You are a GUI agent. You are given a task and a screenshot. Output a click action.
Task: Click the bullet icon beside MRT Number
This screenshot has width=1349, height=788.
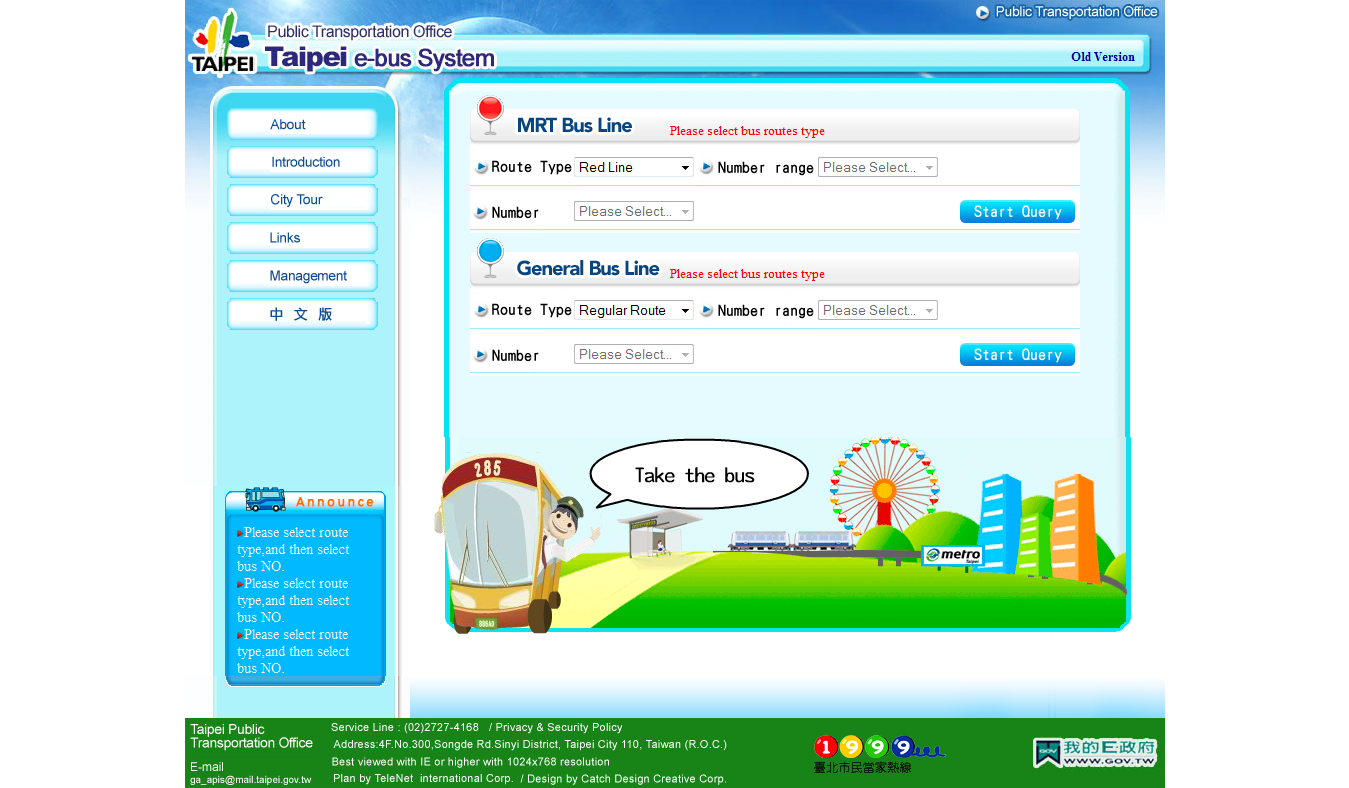(x=481, y=212)
